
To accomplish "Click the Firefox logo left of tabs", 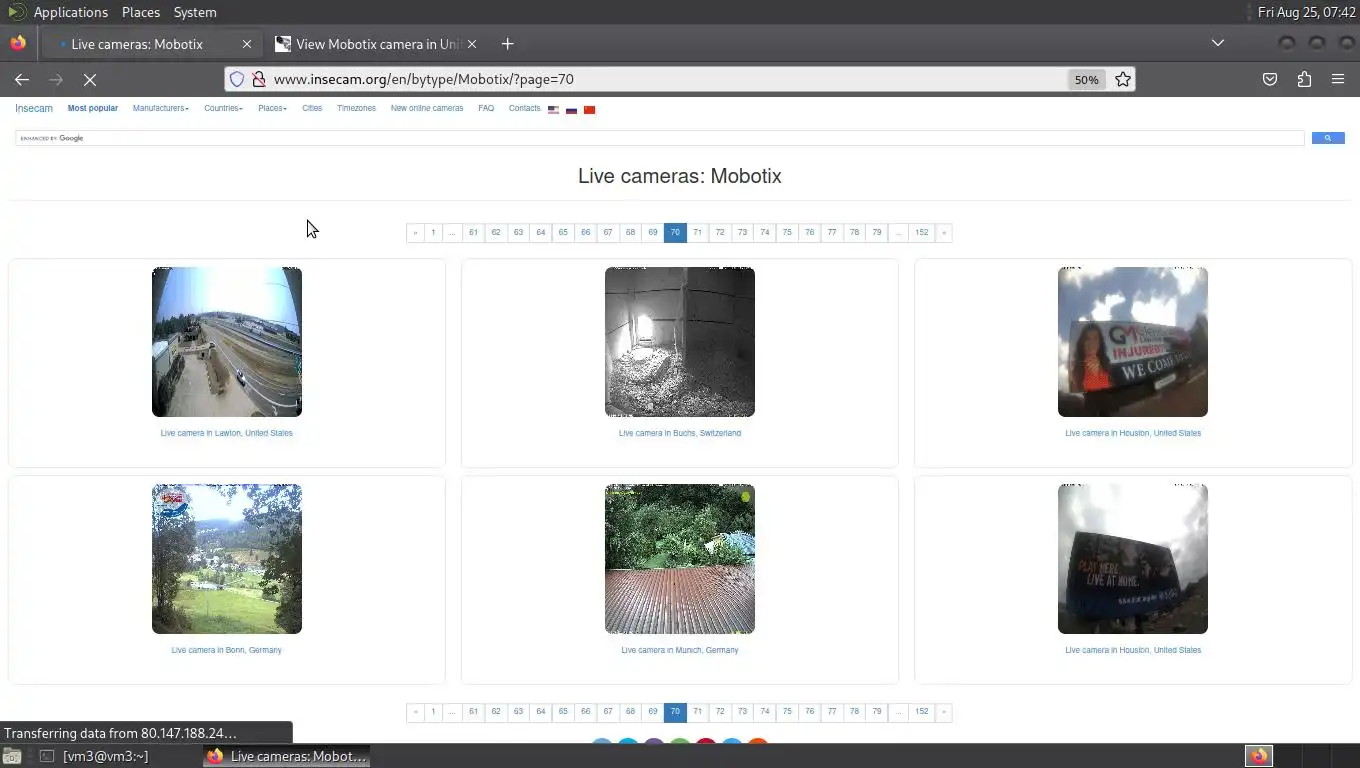I will coord(18,44).
